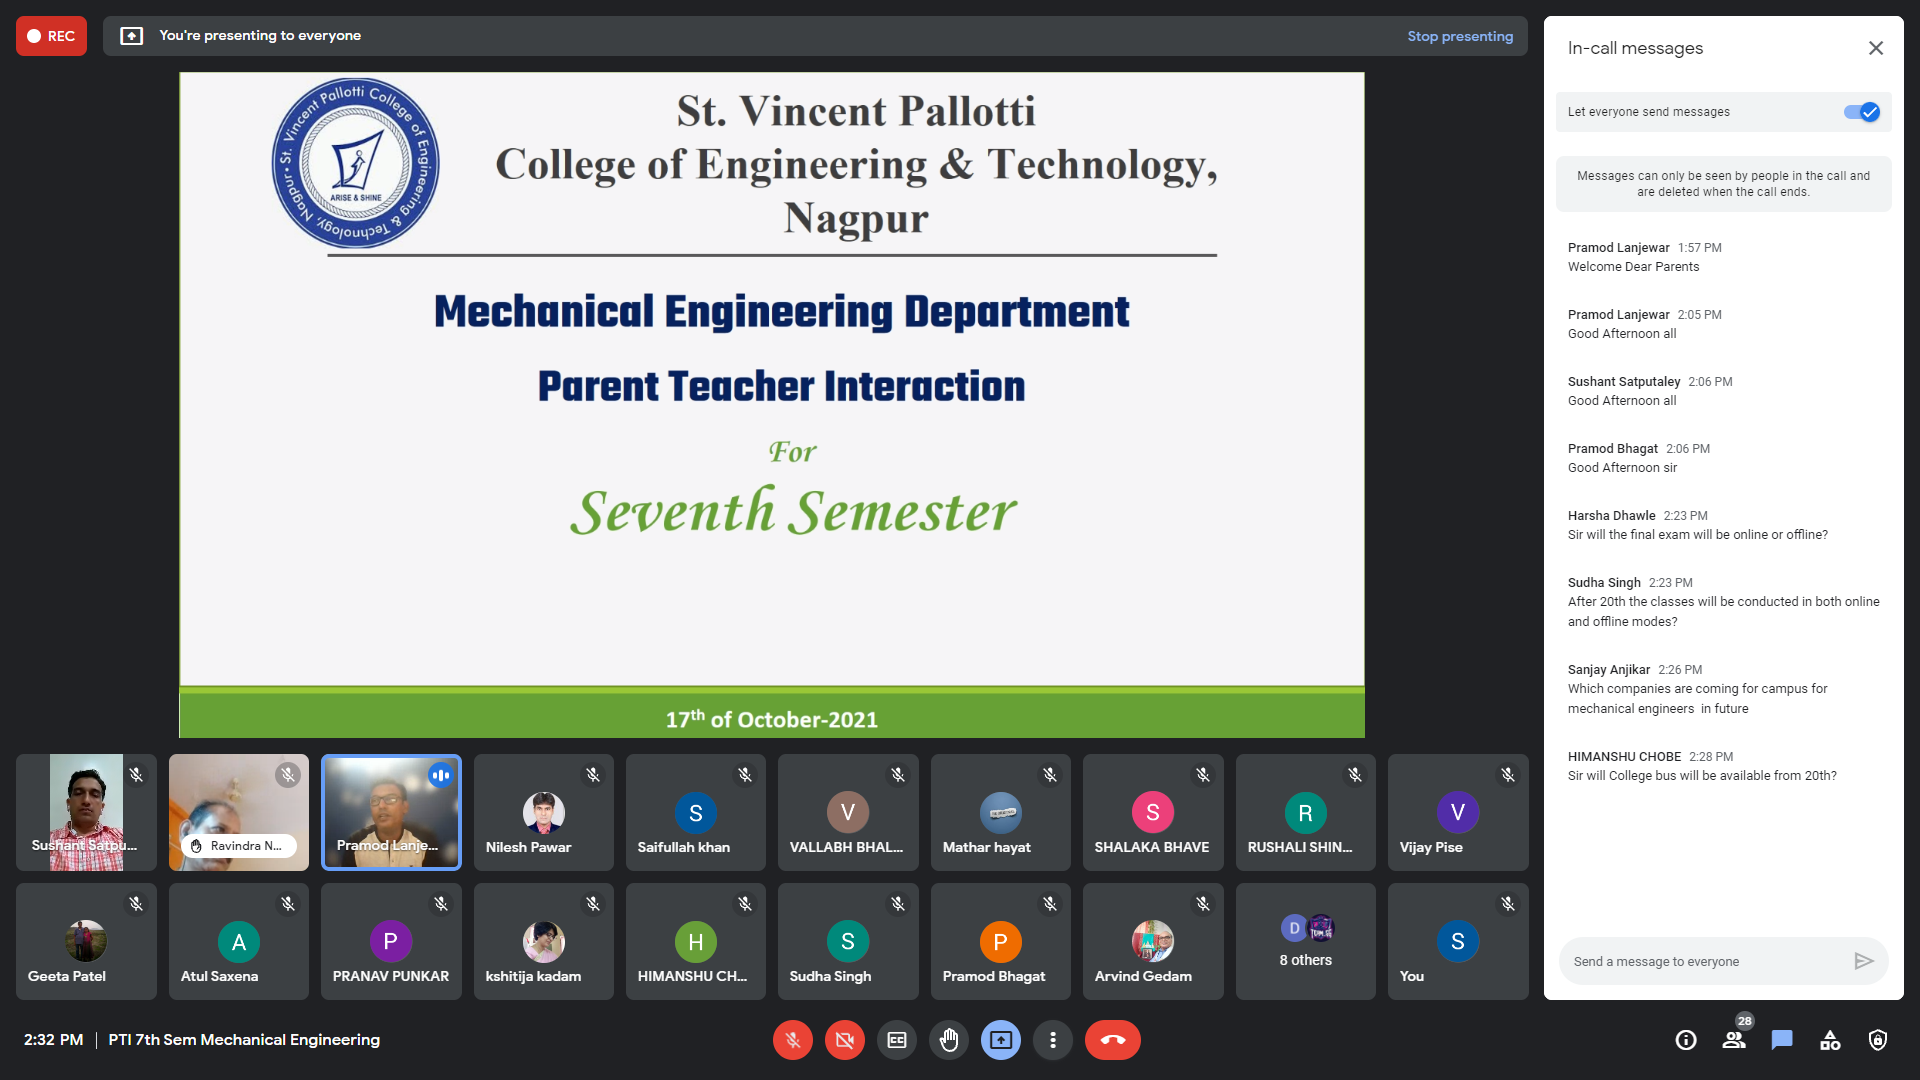Toggle Let everyone send messages switch

[1862, 112]
